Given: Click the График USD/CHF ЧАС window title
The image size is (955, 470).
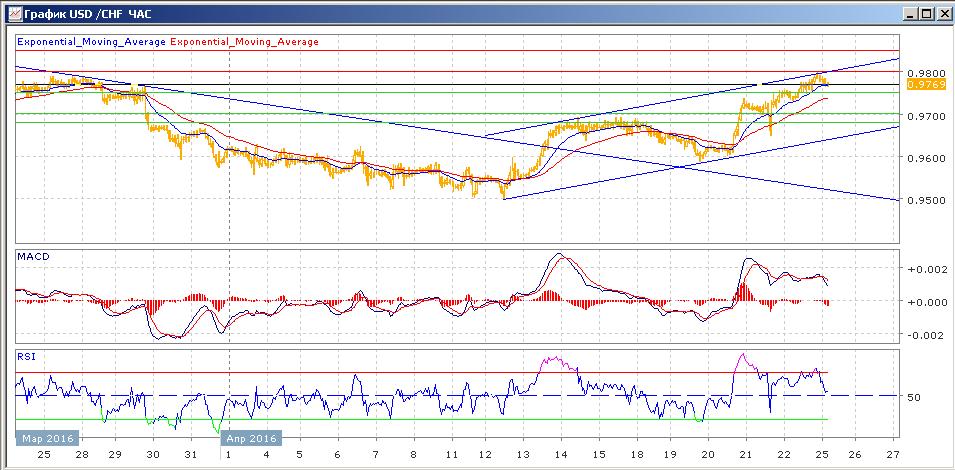Looking at the screenshot, I should [x=82, y=14].
